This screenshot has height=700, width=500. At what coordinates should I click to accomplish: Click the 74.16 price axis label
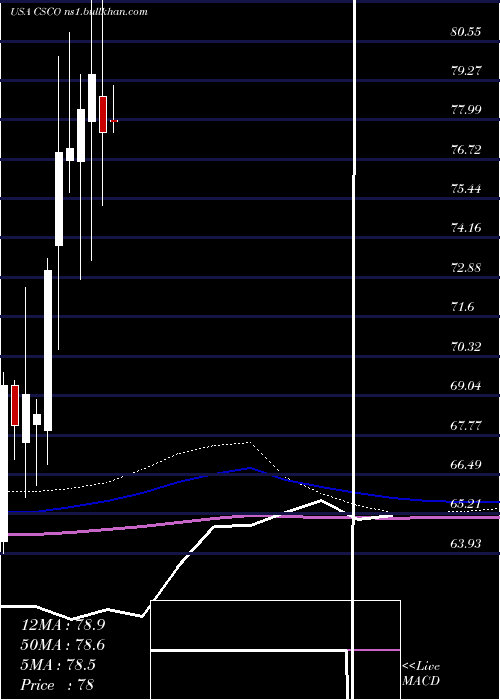point(466,228)
